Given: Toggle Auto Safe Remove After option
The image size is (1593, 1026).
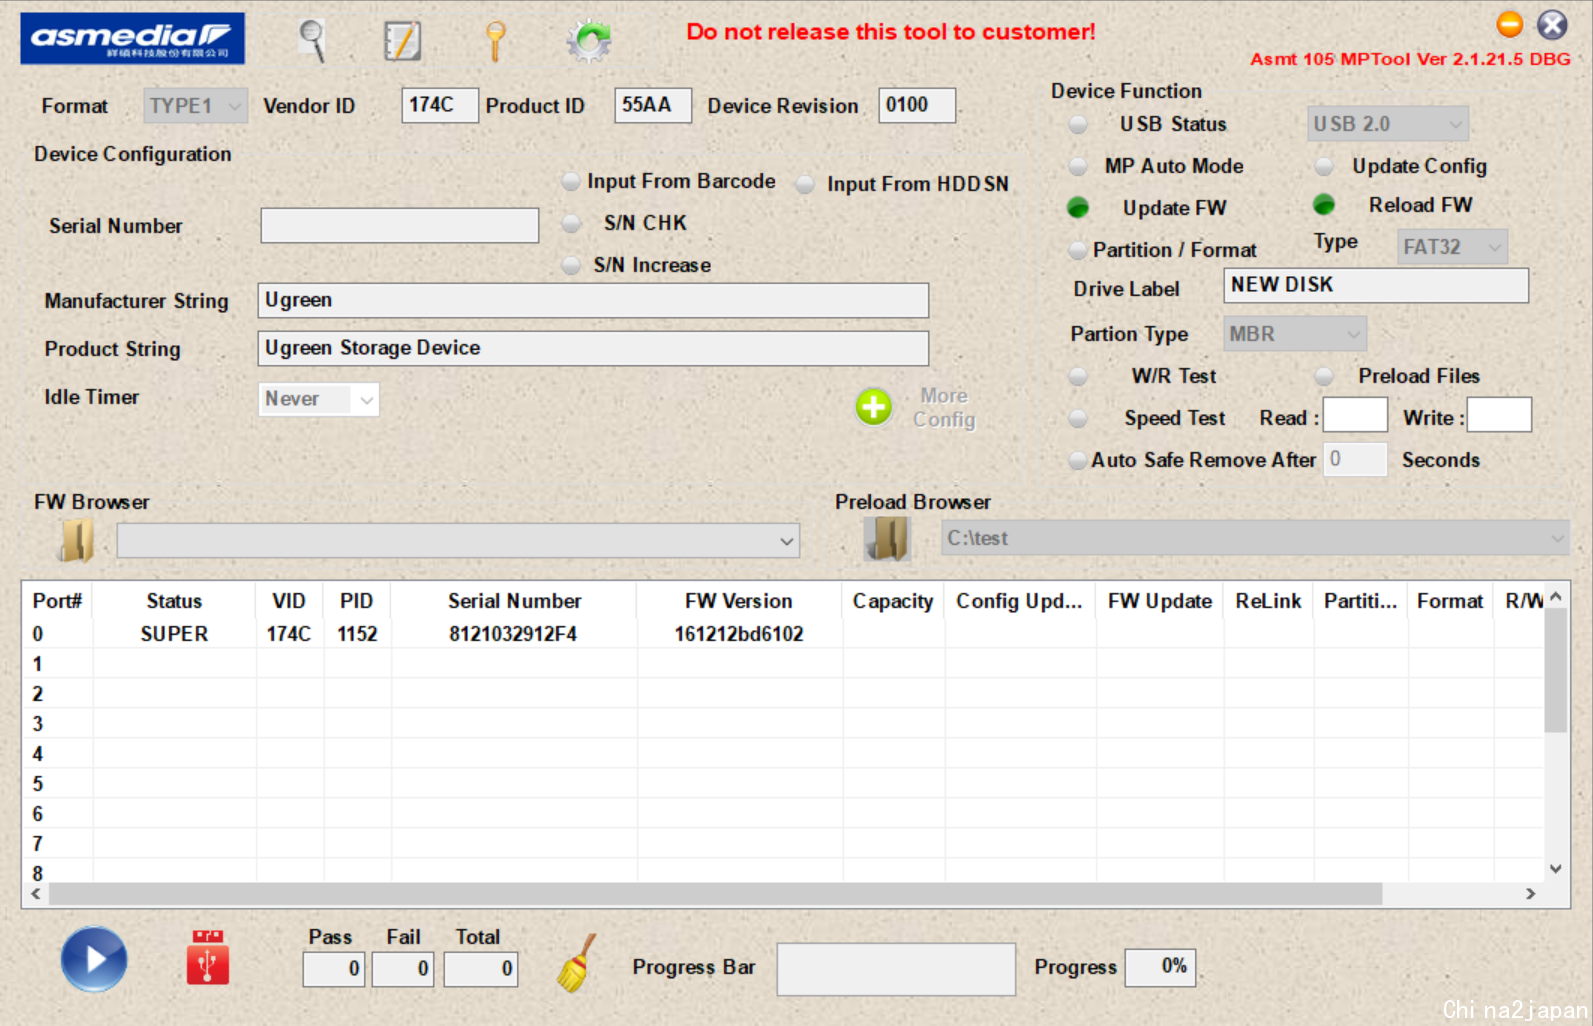Looking at the screenshot, I should (x=1077, y=460).
